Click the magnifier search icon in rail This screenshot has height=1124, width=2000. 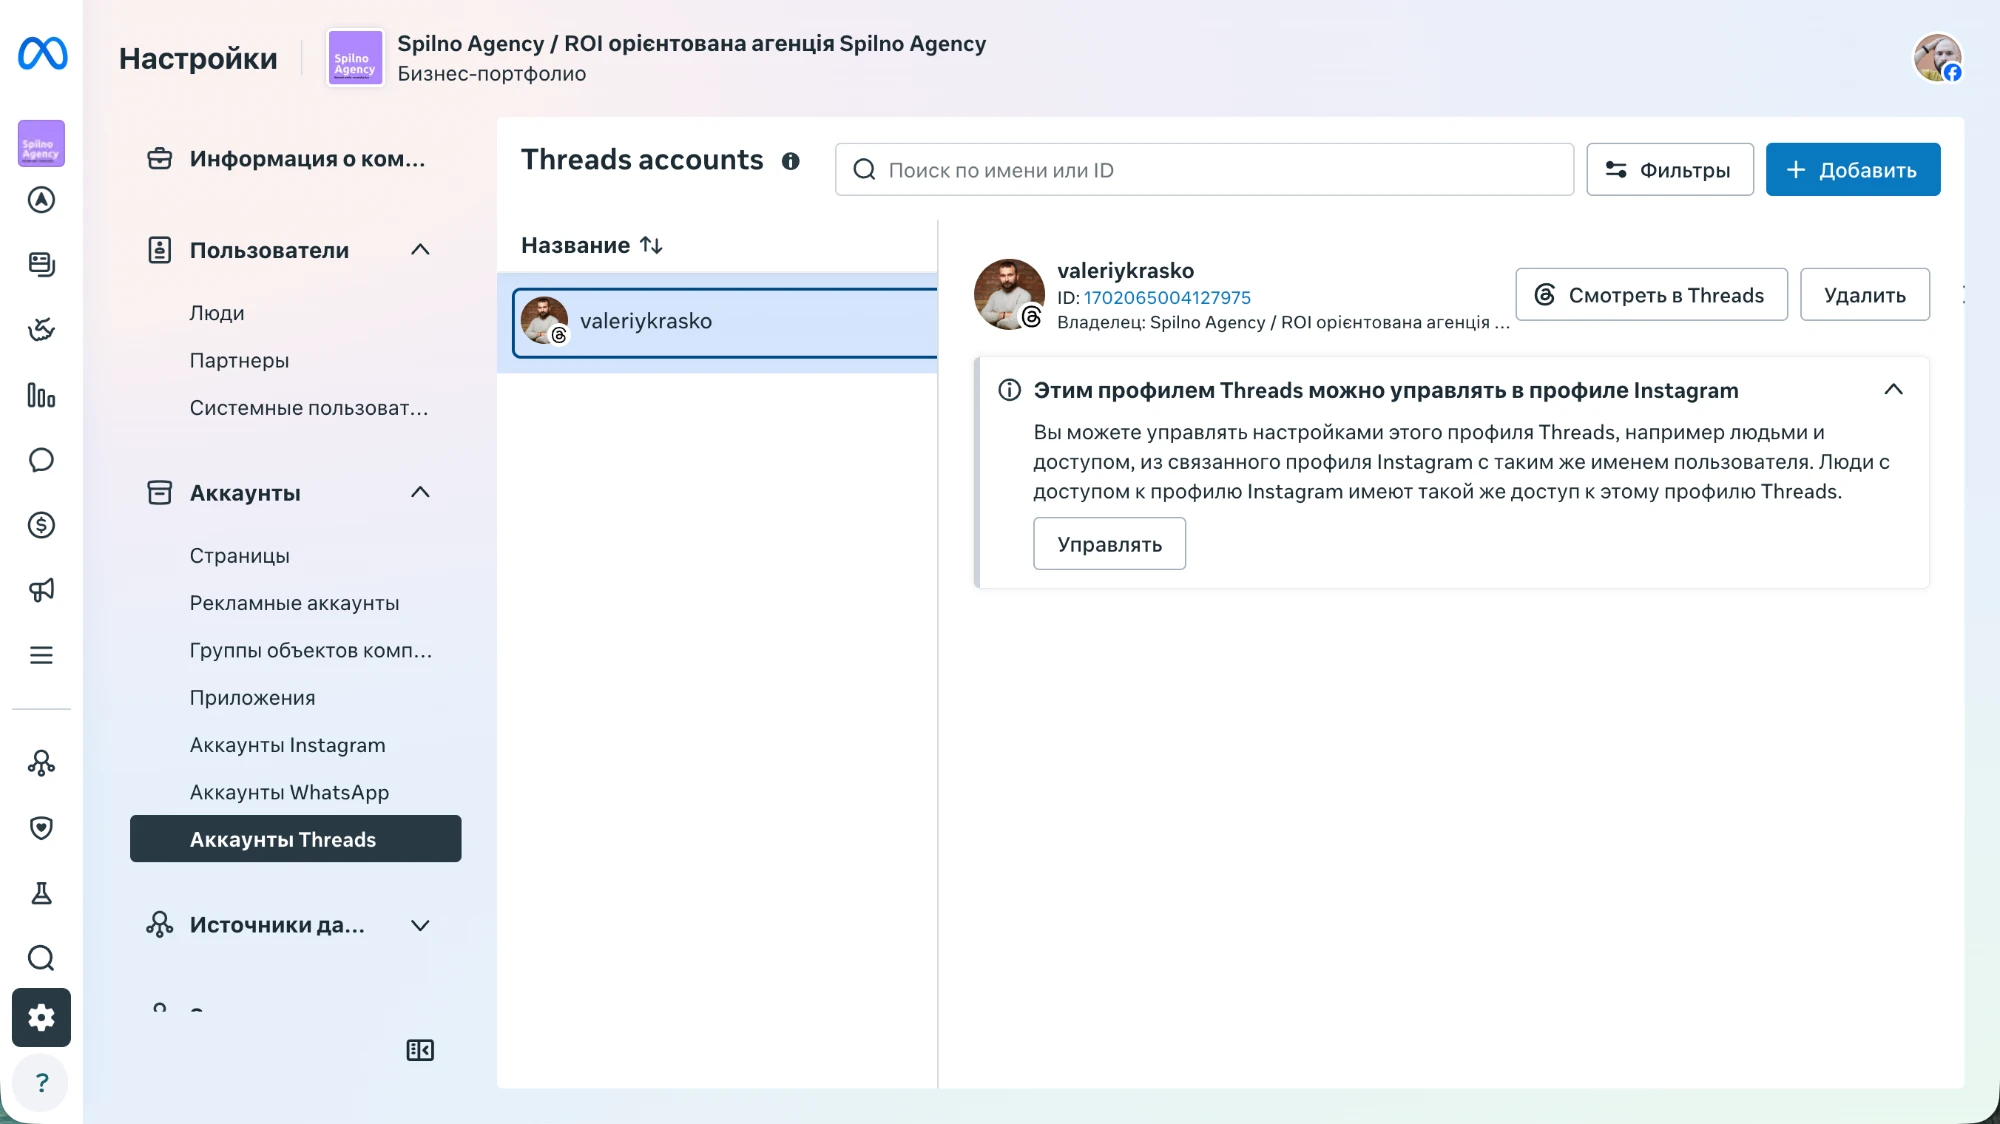tap(41, 958)
